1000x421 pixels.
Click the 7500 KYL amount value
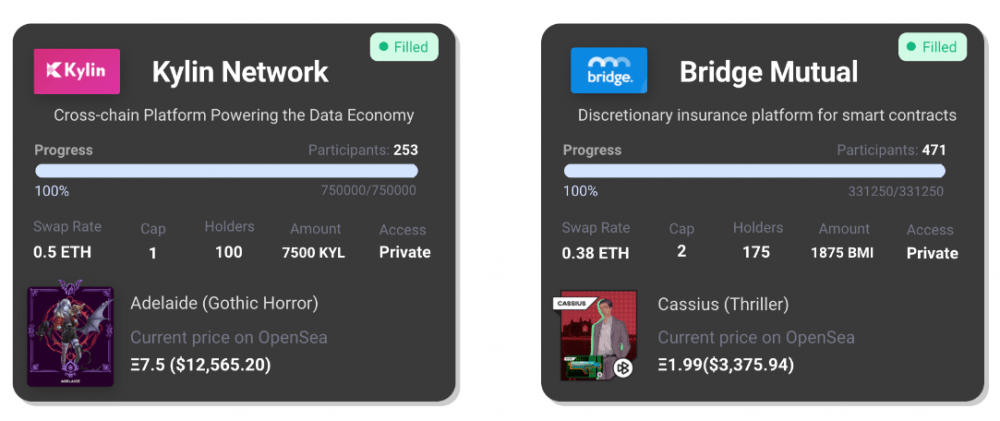313,253
